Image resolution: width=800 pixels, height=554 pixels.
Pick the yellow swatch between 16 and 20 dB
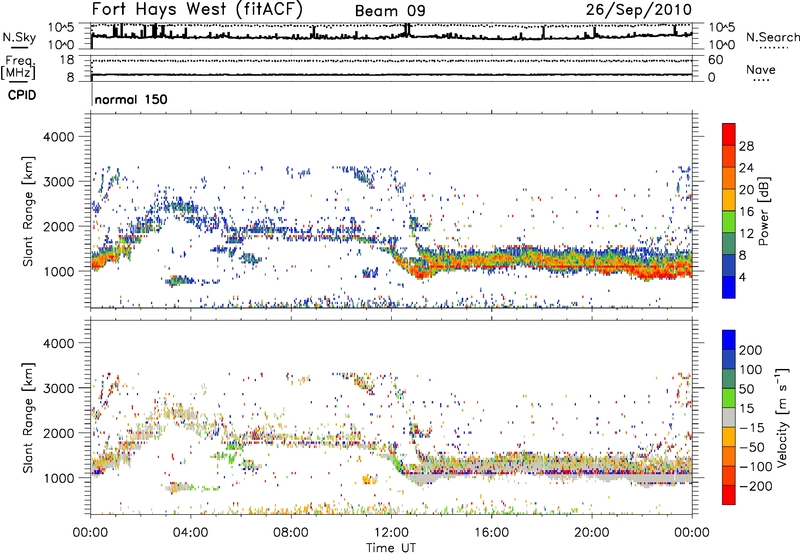[x=729, y=200]
